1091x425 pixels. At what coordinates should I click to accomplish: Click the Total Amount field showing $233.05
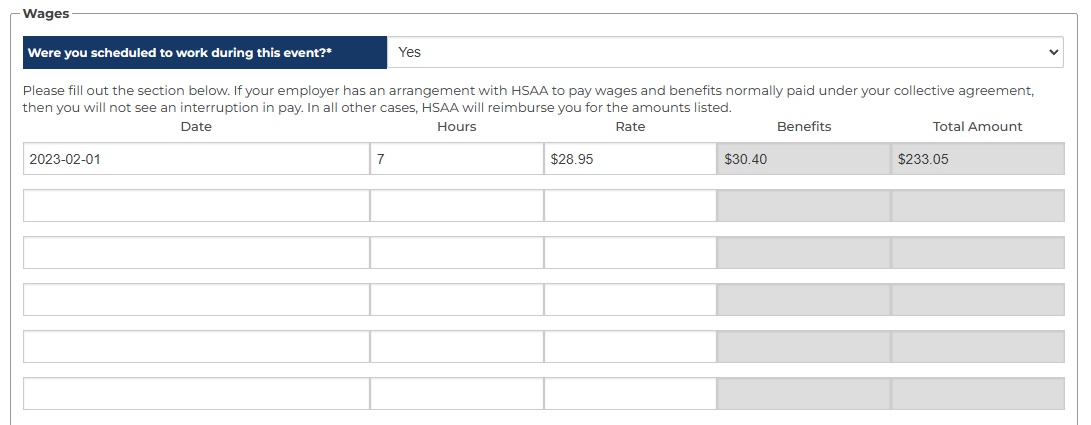pyautogui.click(x=978, y=159)
